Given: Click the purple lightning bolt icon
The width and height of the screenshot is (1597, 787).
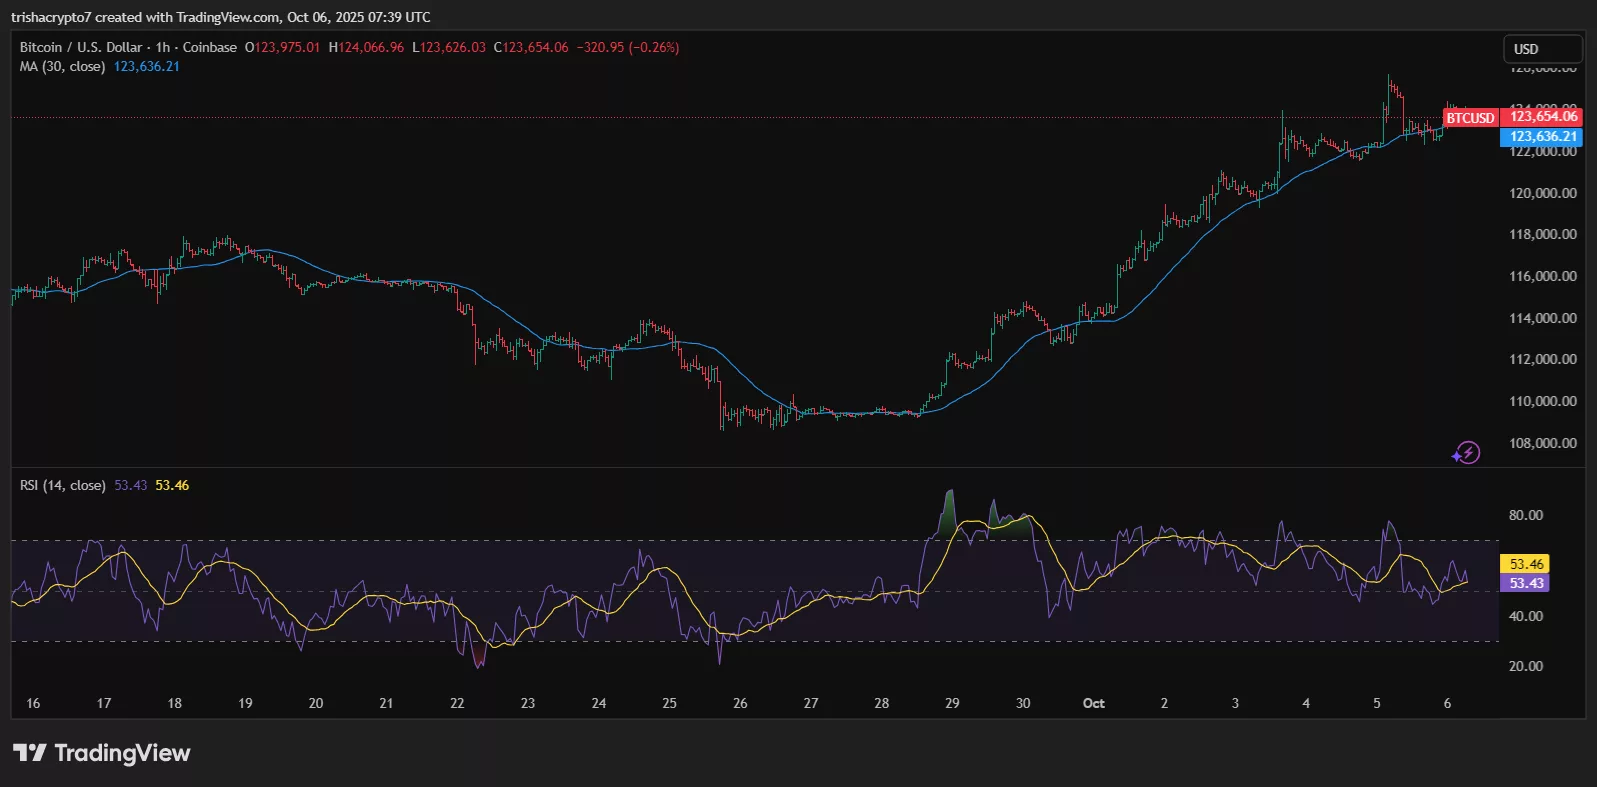Looking at the screenshot, I should click(1466, 453).
